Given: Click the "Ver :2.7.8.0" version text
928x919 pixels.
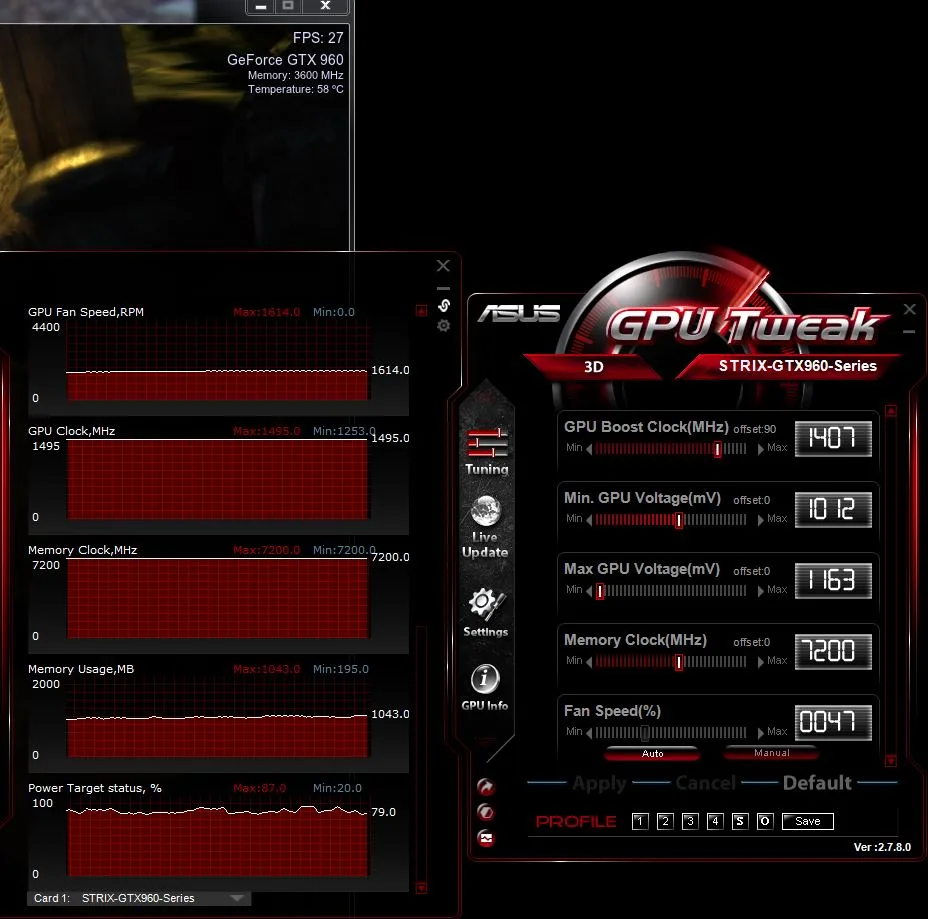Looking at the screenshot, I should (x=882, y=847).
